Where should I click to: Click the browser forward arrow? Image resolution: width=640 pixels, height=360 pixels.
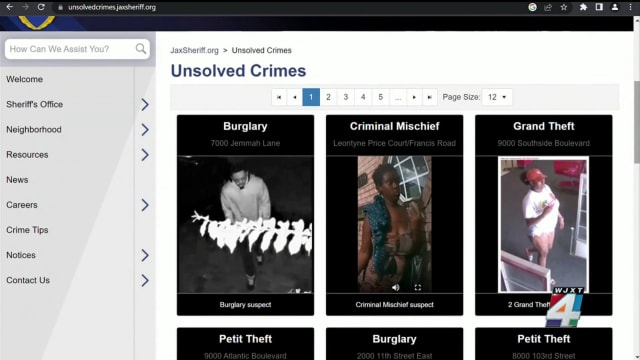click(x=25, y=7)
